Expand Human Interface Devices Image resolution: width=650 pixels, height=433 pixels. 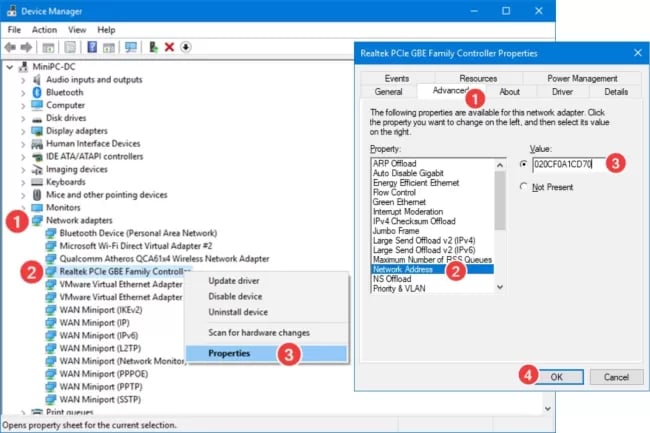click(x=23, y=144)
